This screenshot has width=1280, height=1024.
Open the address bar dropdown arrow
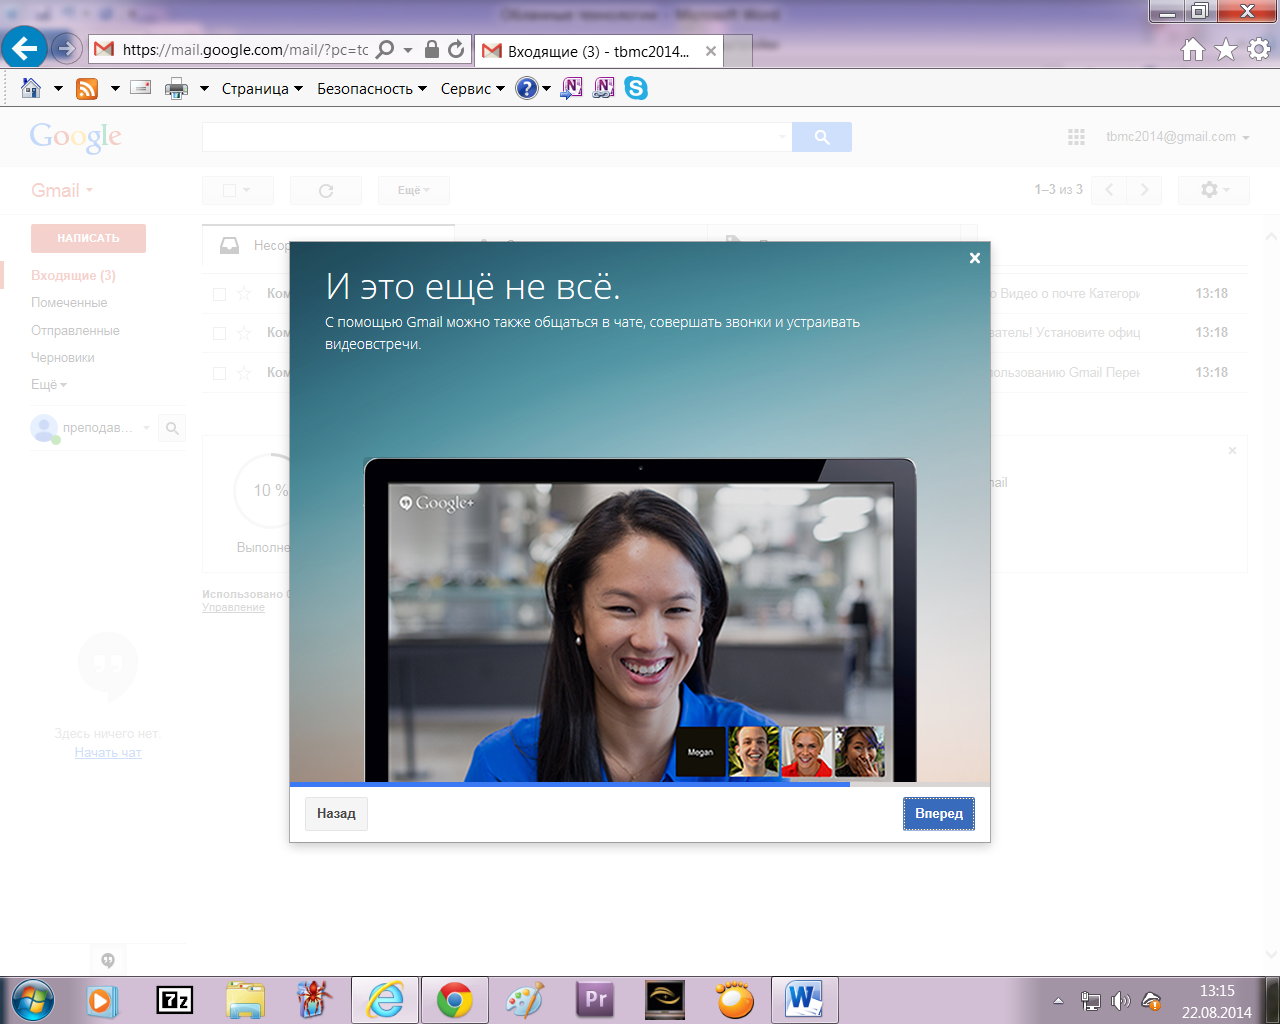408,49
